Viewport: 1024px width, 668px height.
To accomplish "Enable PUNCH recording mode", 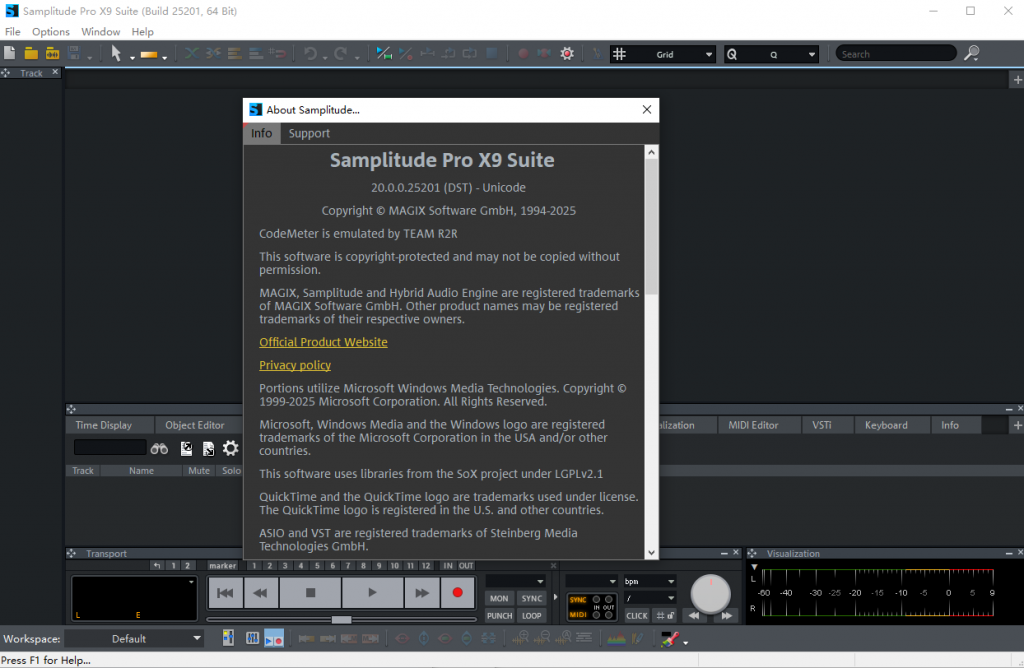I will (499, 615).
